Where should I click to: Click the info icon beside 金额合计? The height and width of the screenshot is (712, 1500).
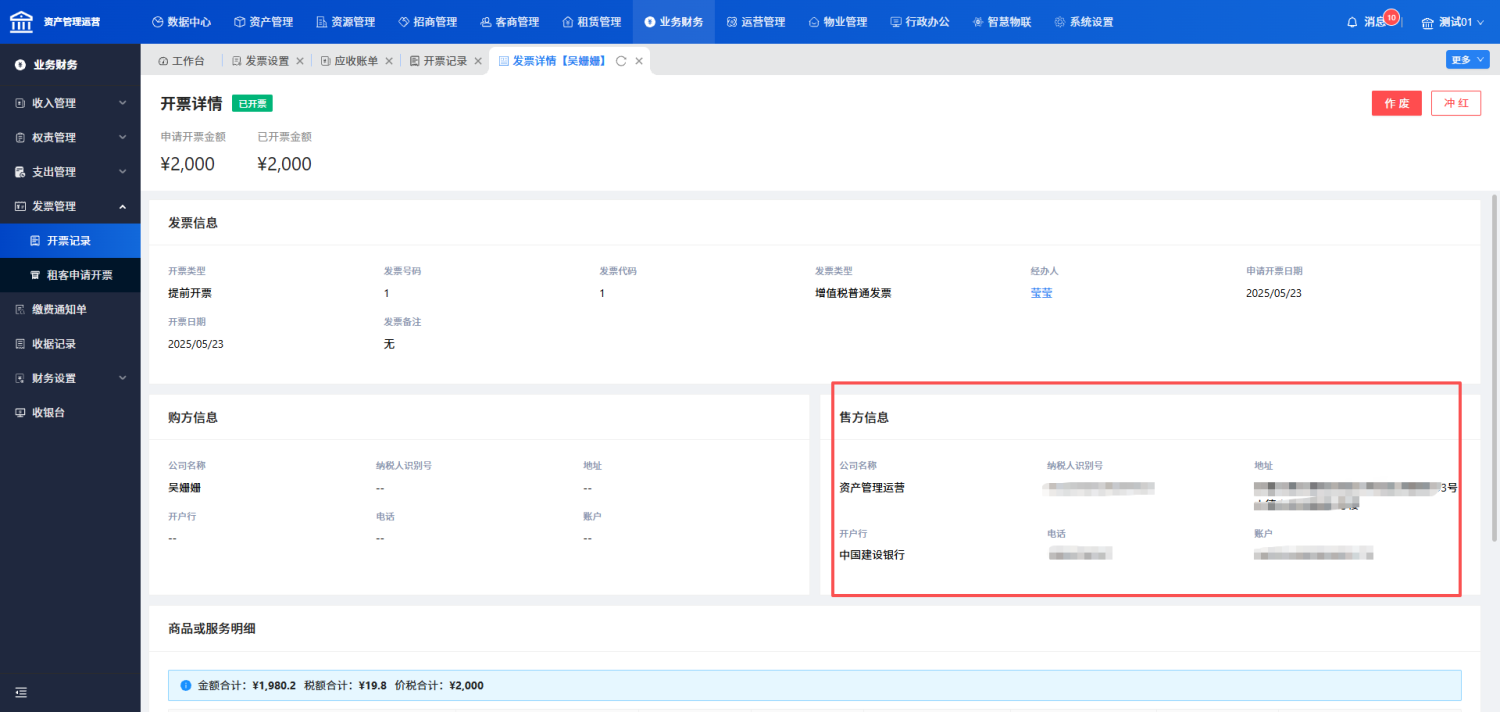(x=185, y=685)
